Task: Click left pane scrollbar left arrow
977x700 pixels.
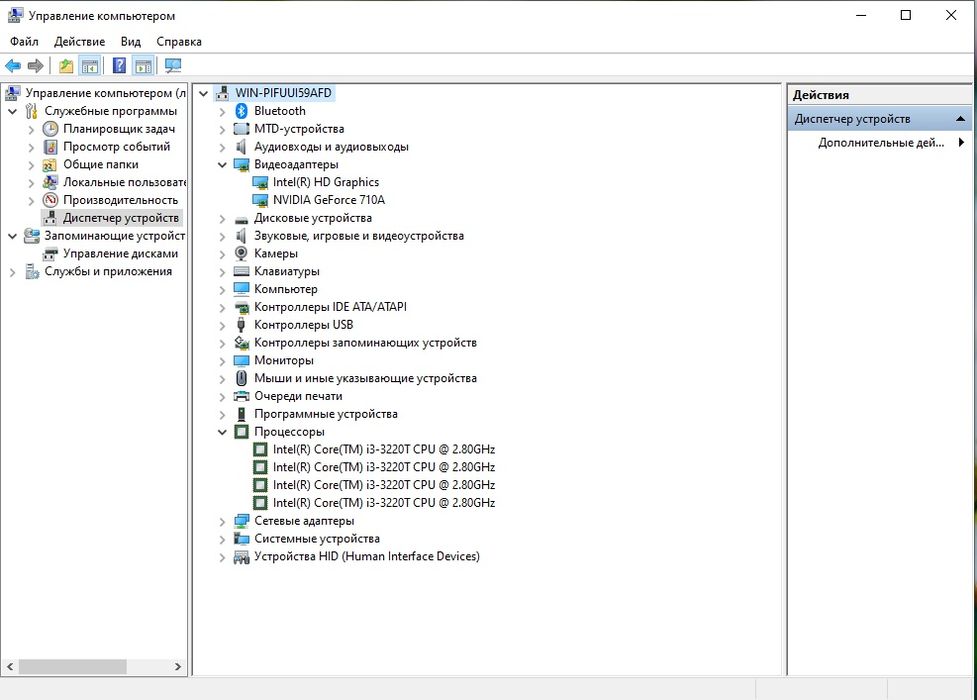Action: point(10,666)
